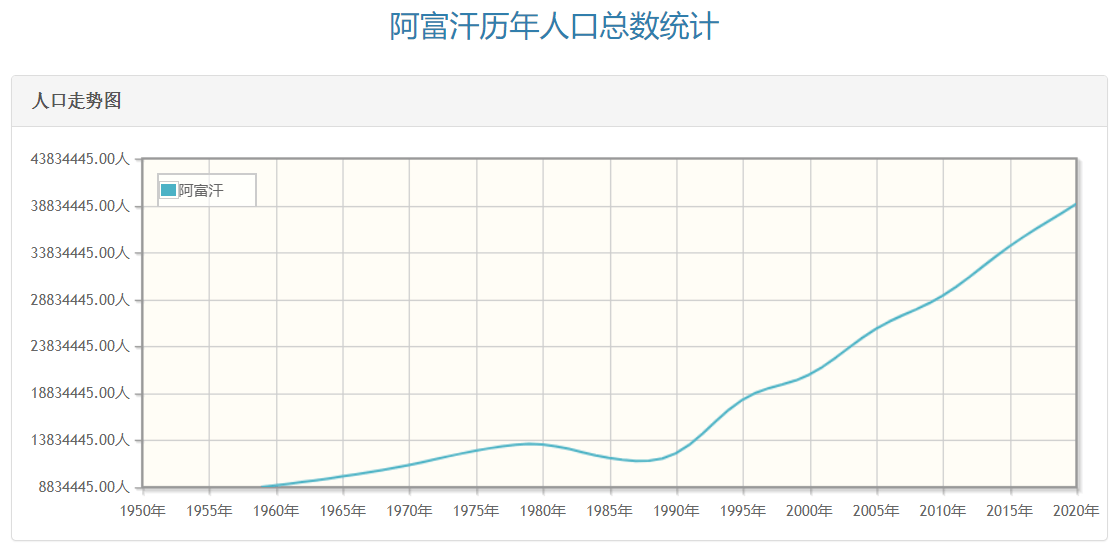Click the 1950年 x-axis label
The width and height of the screenshot is (1116, 552).
pos(142,511)
